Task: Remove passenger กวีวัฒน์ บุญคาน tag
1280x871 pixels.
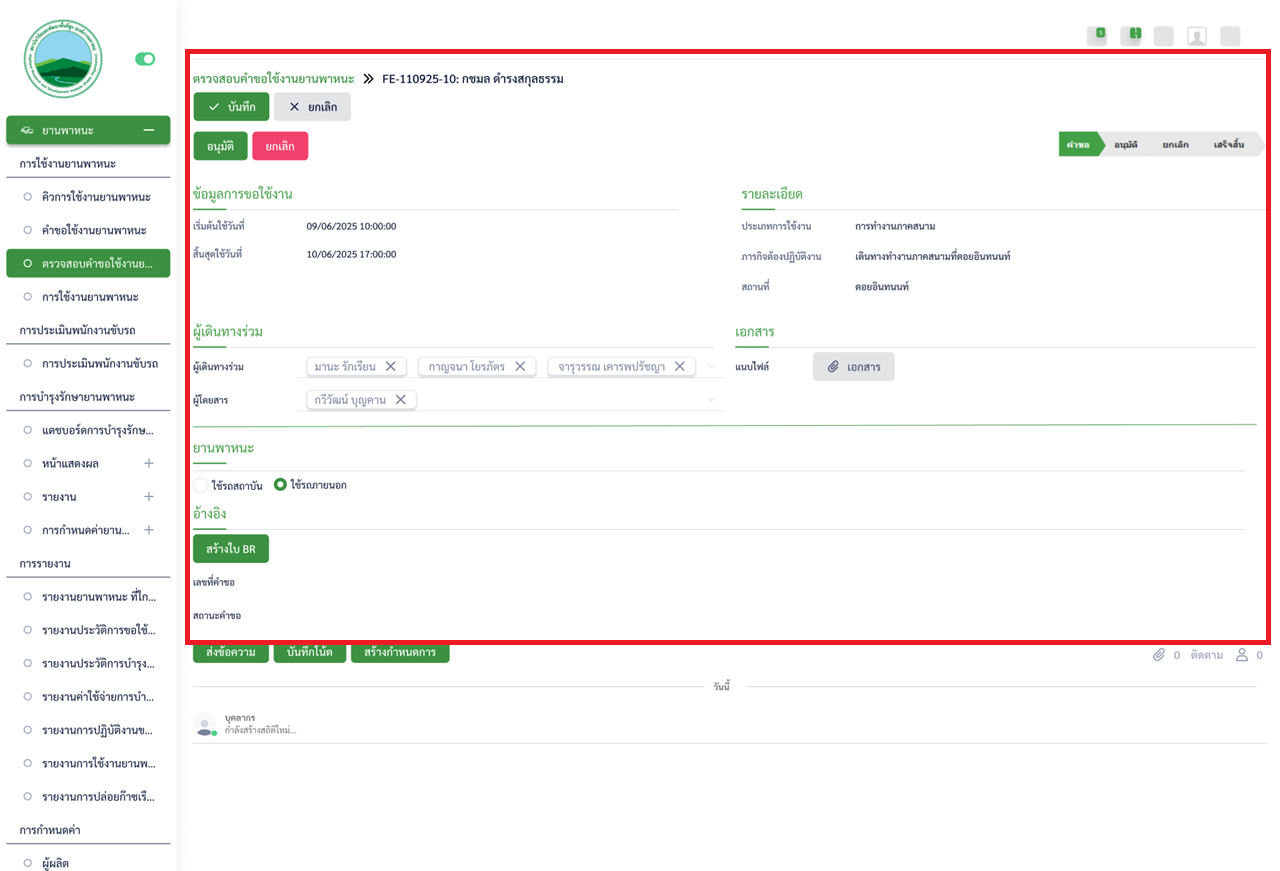Action: point(401,400)
